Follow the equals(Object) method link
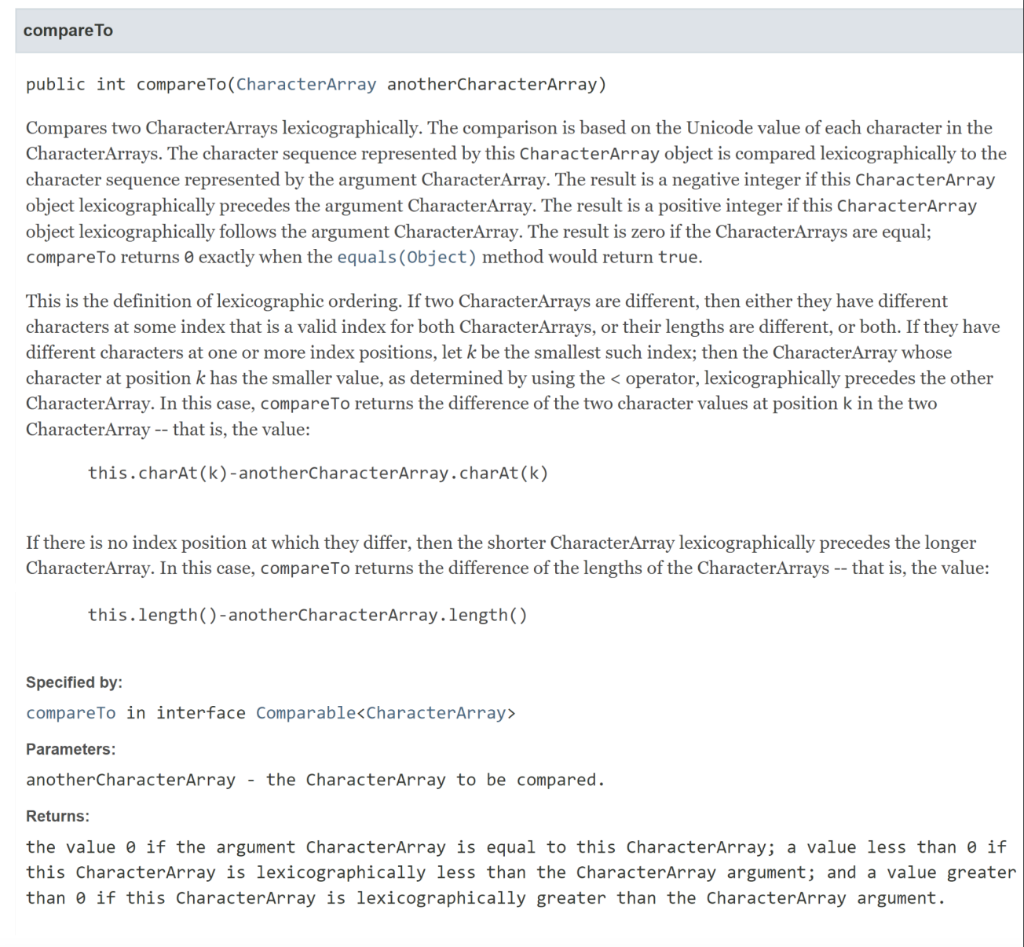This screenshot has width=1024, height=947. [407, 257]
